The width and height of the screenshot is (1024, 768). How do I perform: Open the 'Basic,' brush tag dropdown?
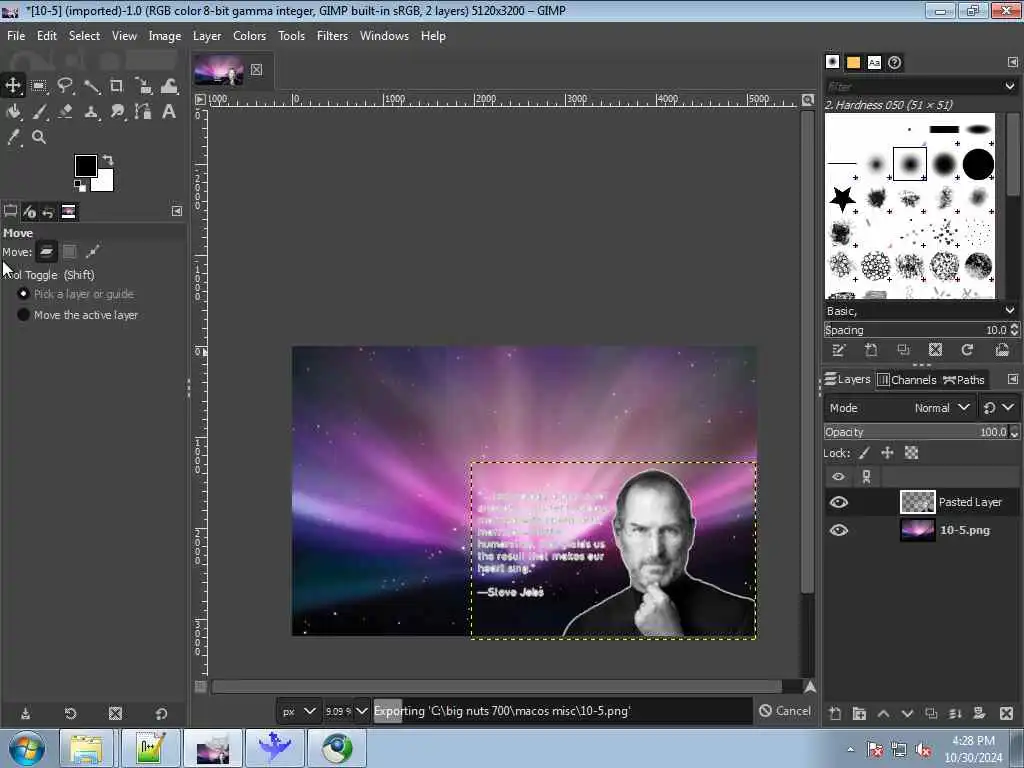click(1010, 311)
